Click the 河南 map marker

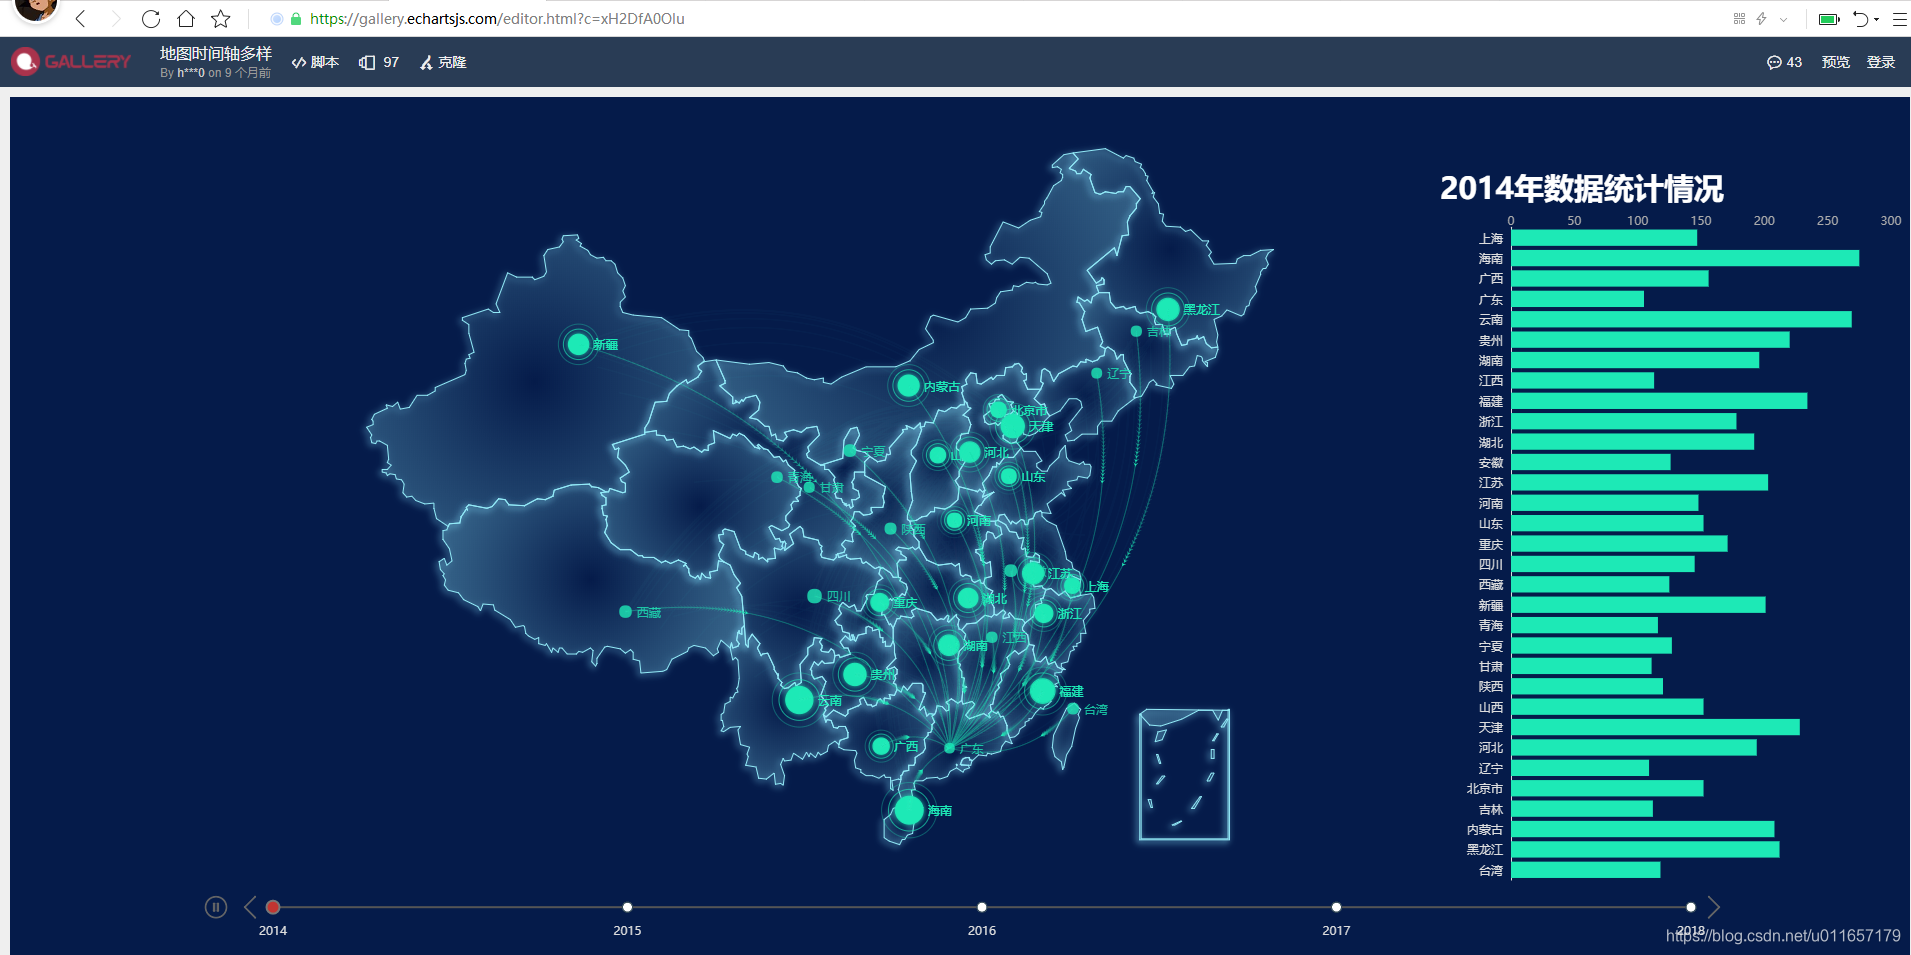954,520
